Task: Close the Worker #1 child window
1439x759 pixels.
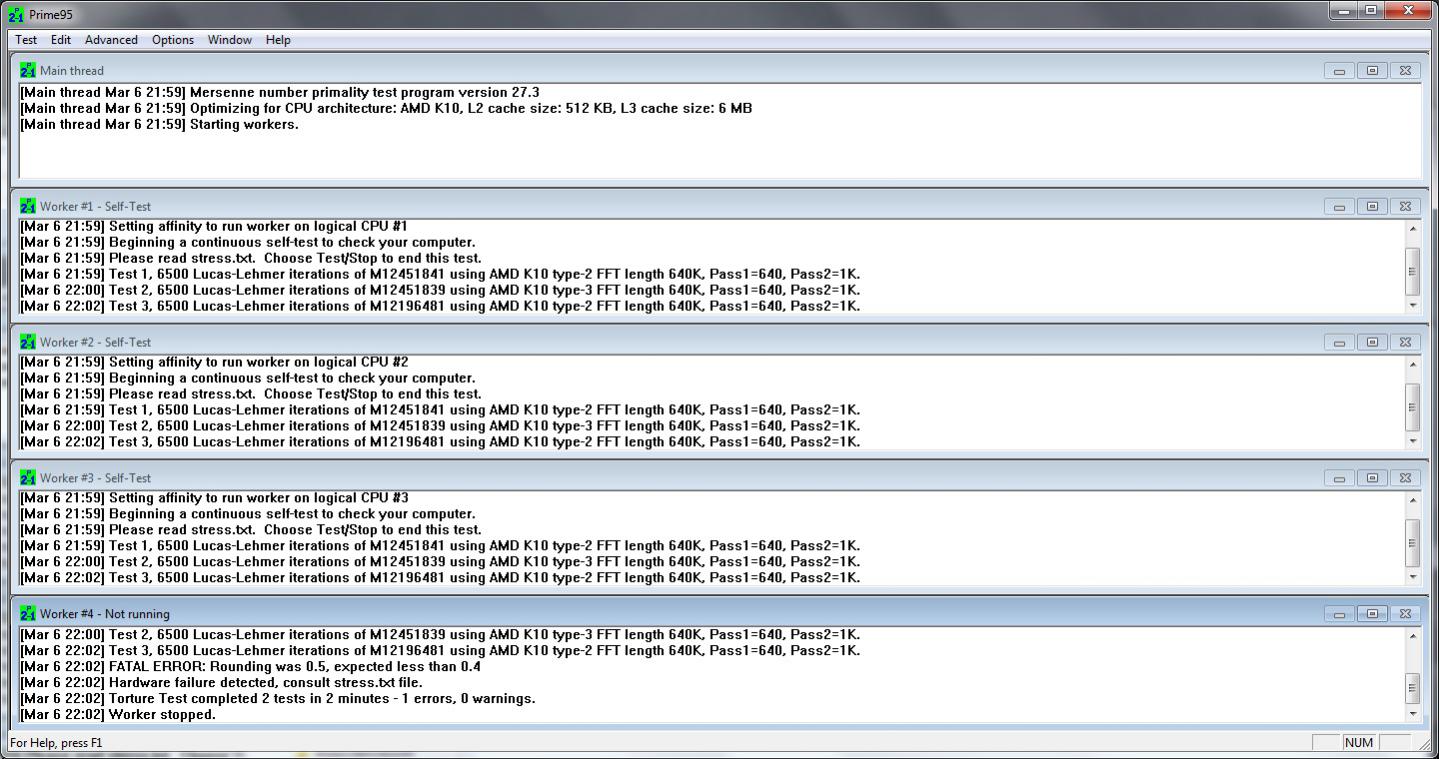Action: 1405,207
